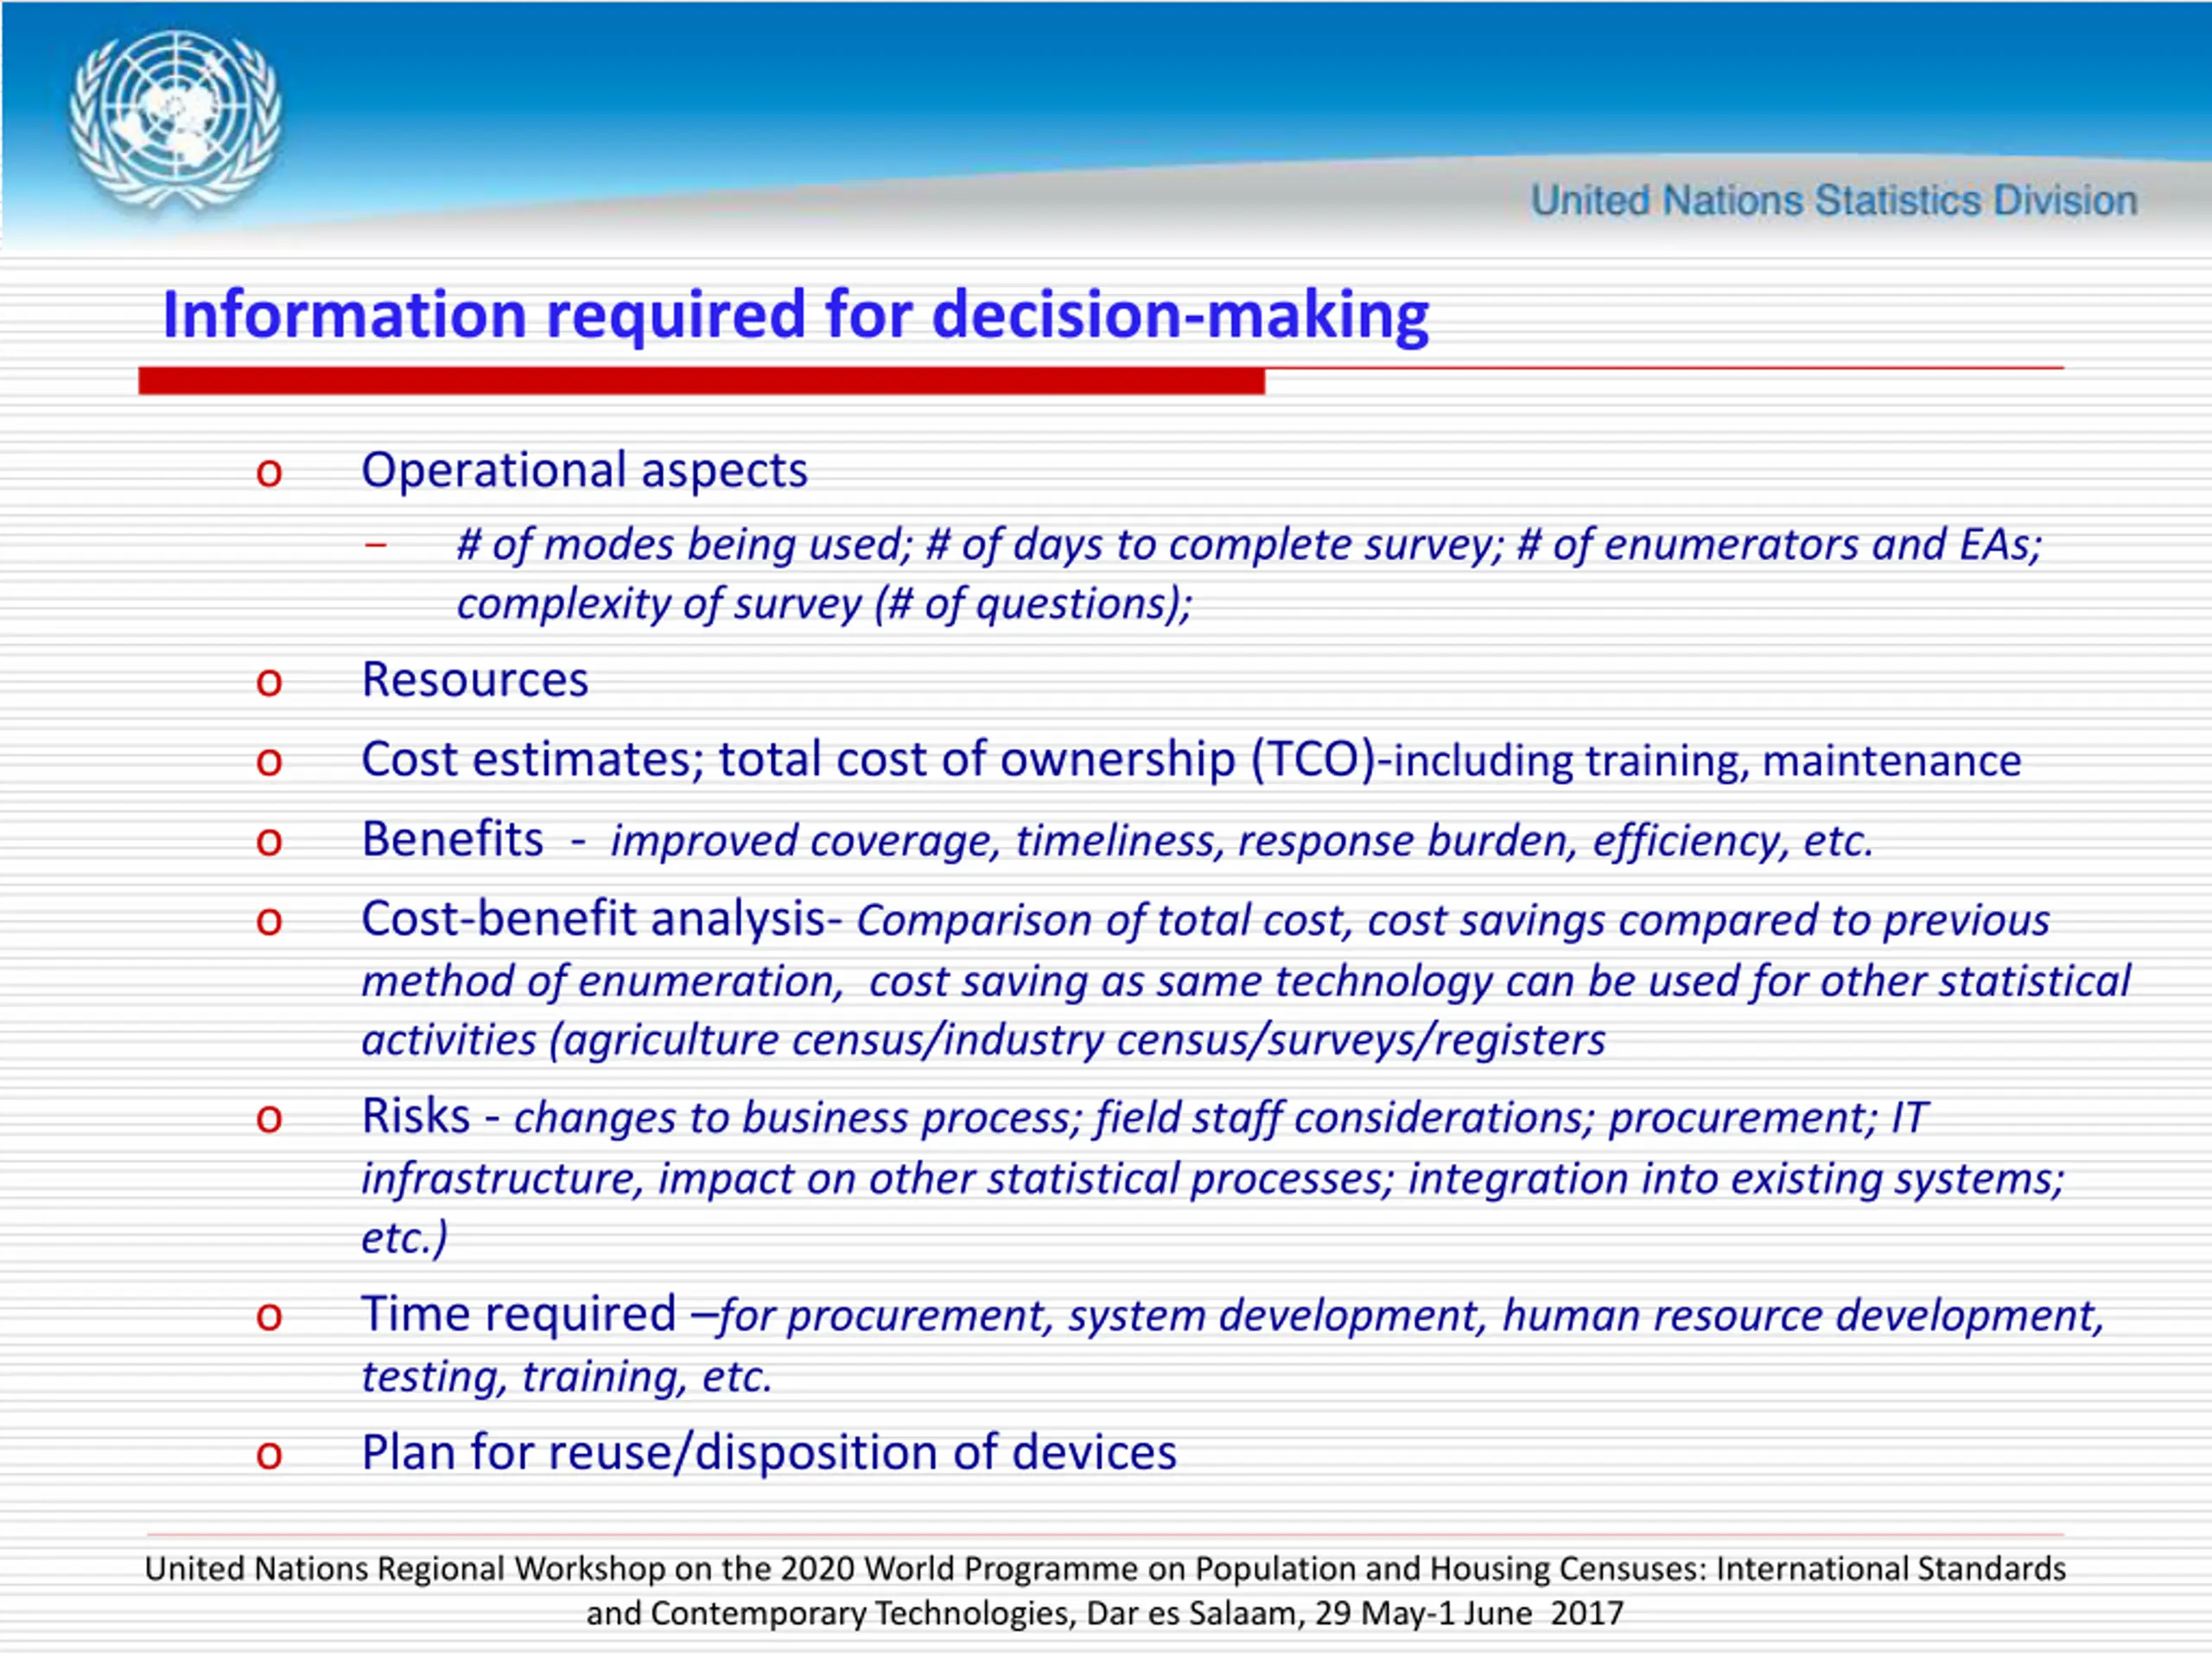Click the Risks bullet marker
Image resolution: width=2212 pixels, height=1659 pixels.
pyautogui.click(x=269, y=1118)
